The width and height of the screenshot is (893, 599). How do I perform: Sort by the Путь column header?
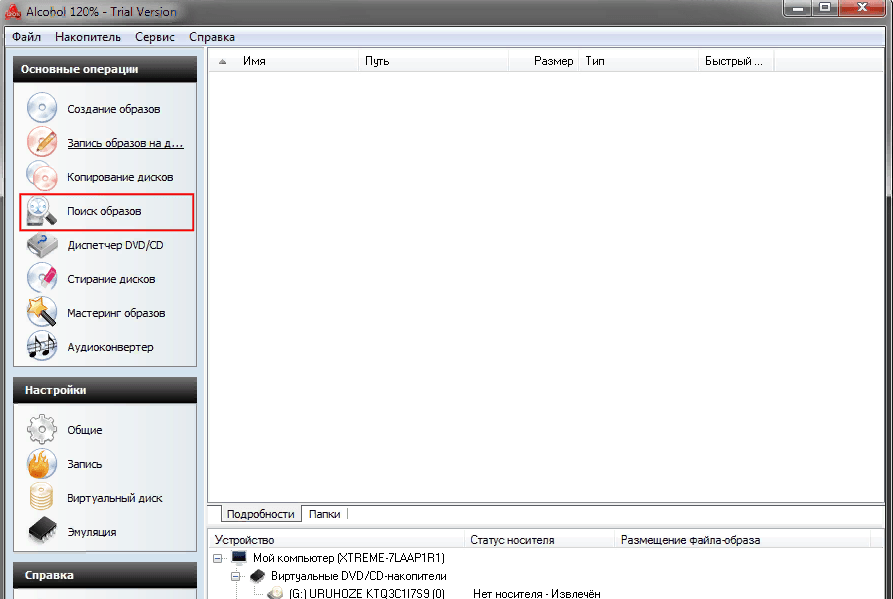pos(433,61)
